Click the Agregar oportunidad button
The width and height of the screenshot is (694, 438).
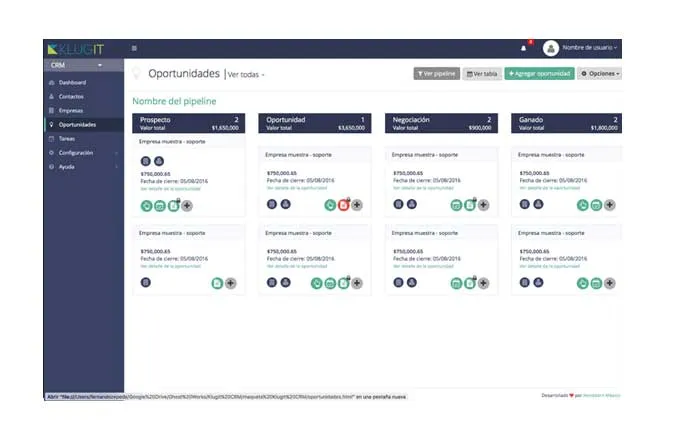tap(540, 73)
